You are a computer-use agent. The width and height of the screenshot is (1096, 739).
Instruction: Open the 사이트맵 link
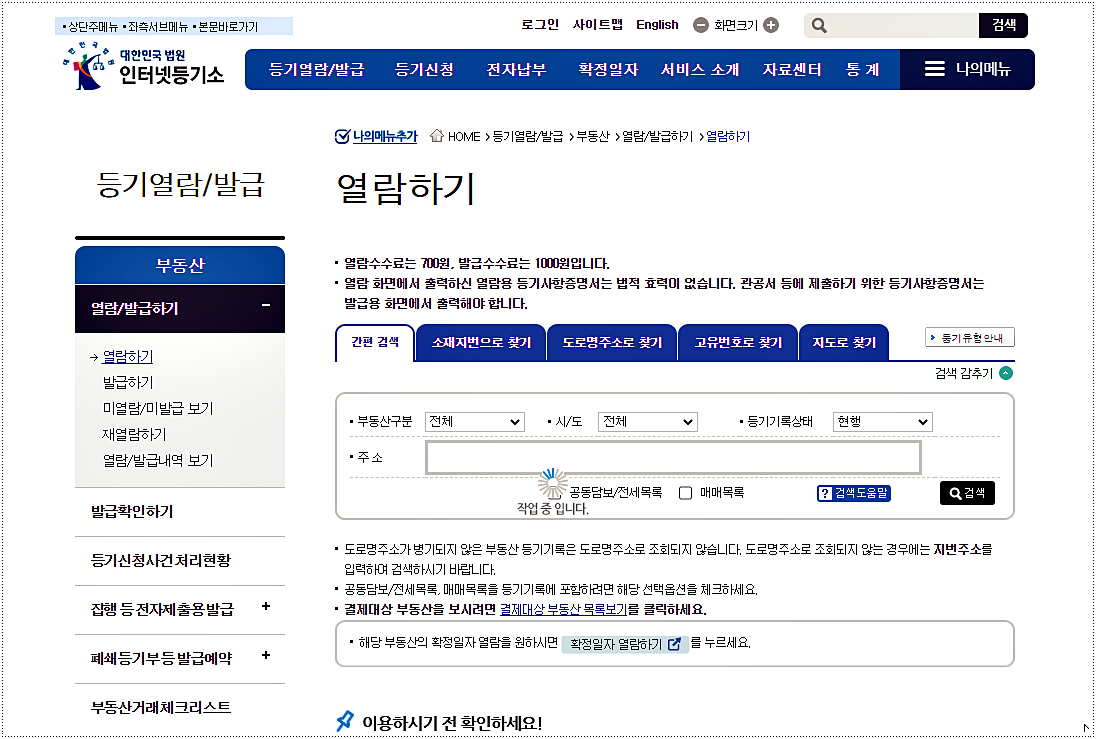tap(598, 24)
